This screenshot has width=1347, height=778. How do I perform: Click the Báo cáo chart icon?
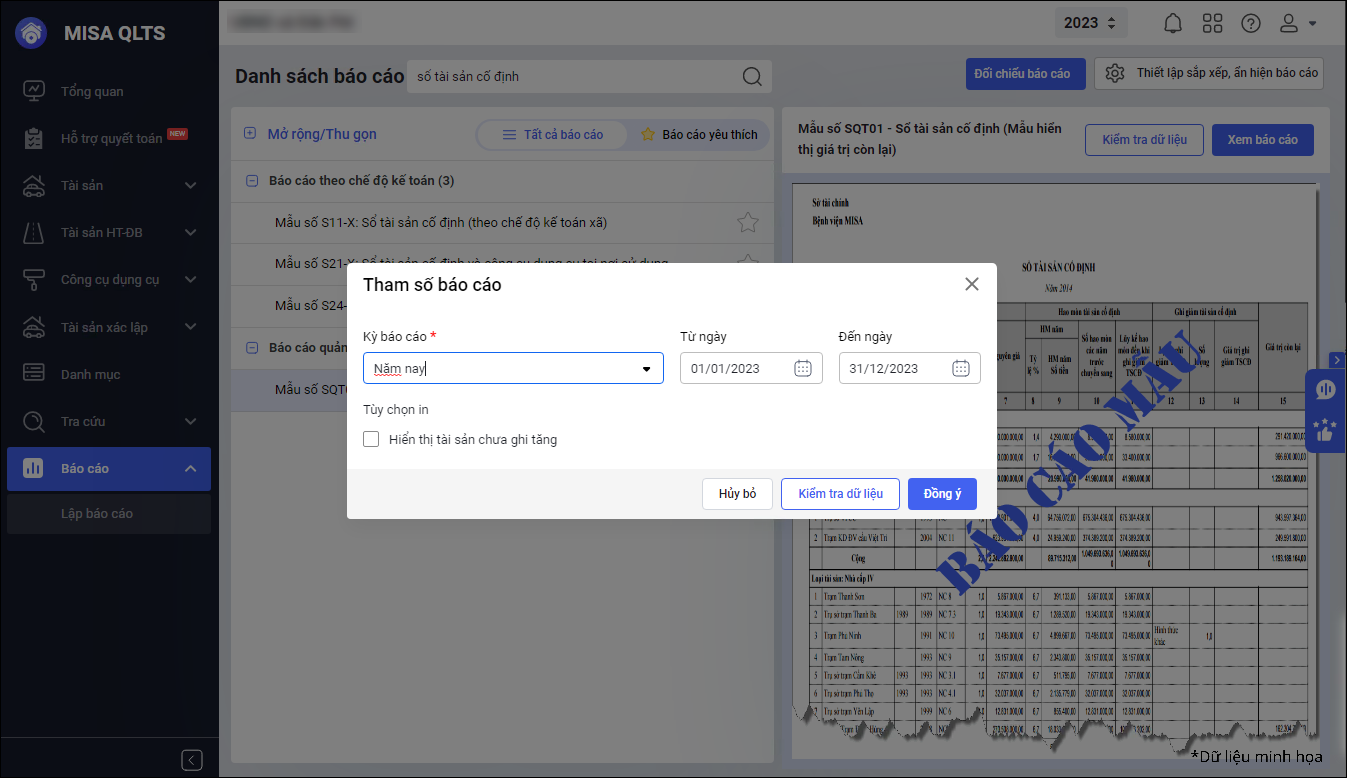point(34,468)
